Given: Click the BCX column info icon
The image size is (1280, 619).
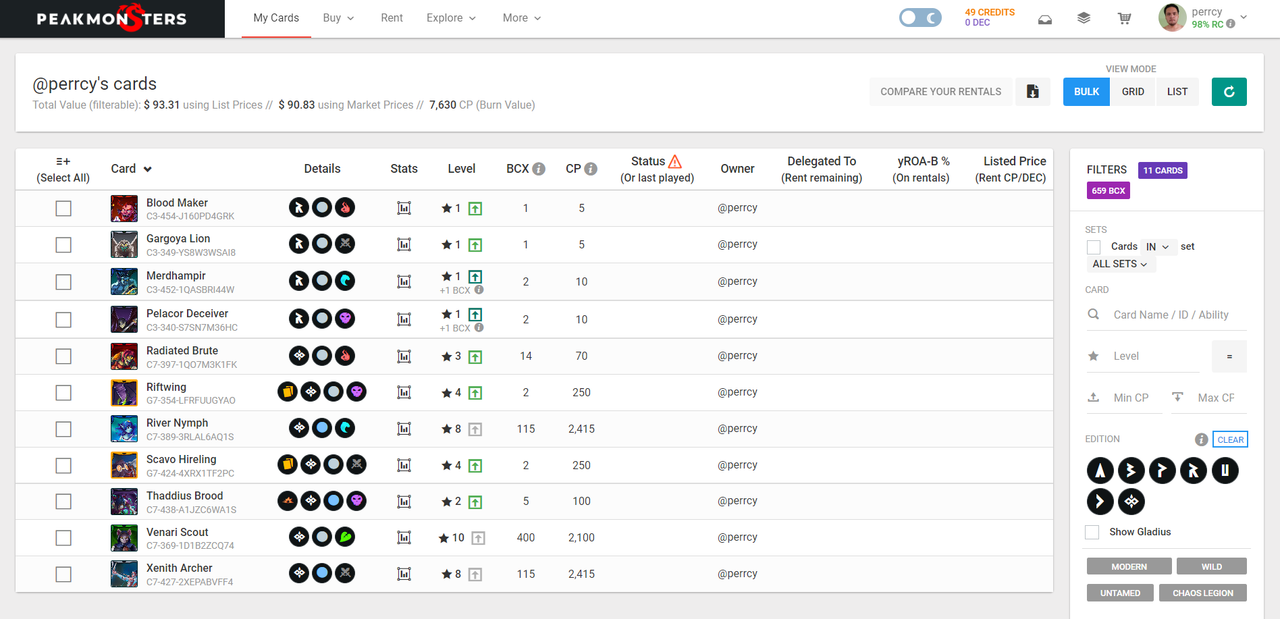Looking at the screenshot, I should pyautogui.click(x=539, y=169).
